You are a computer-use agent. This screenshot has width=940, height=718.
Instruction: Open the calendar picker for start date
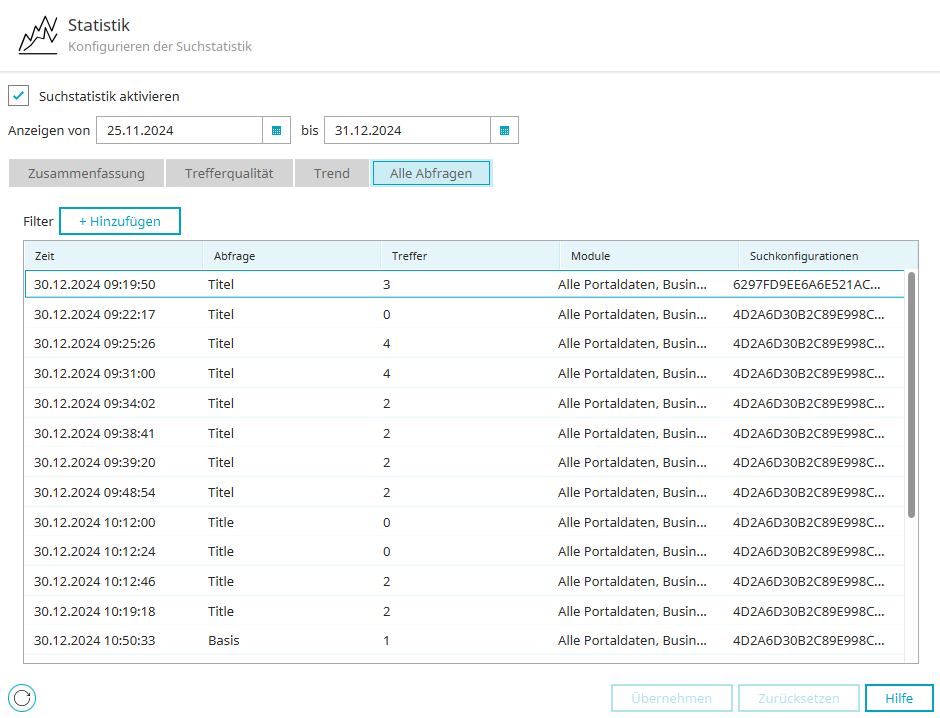pos(276,130)
